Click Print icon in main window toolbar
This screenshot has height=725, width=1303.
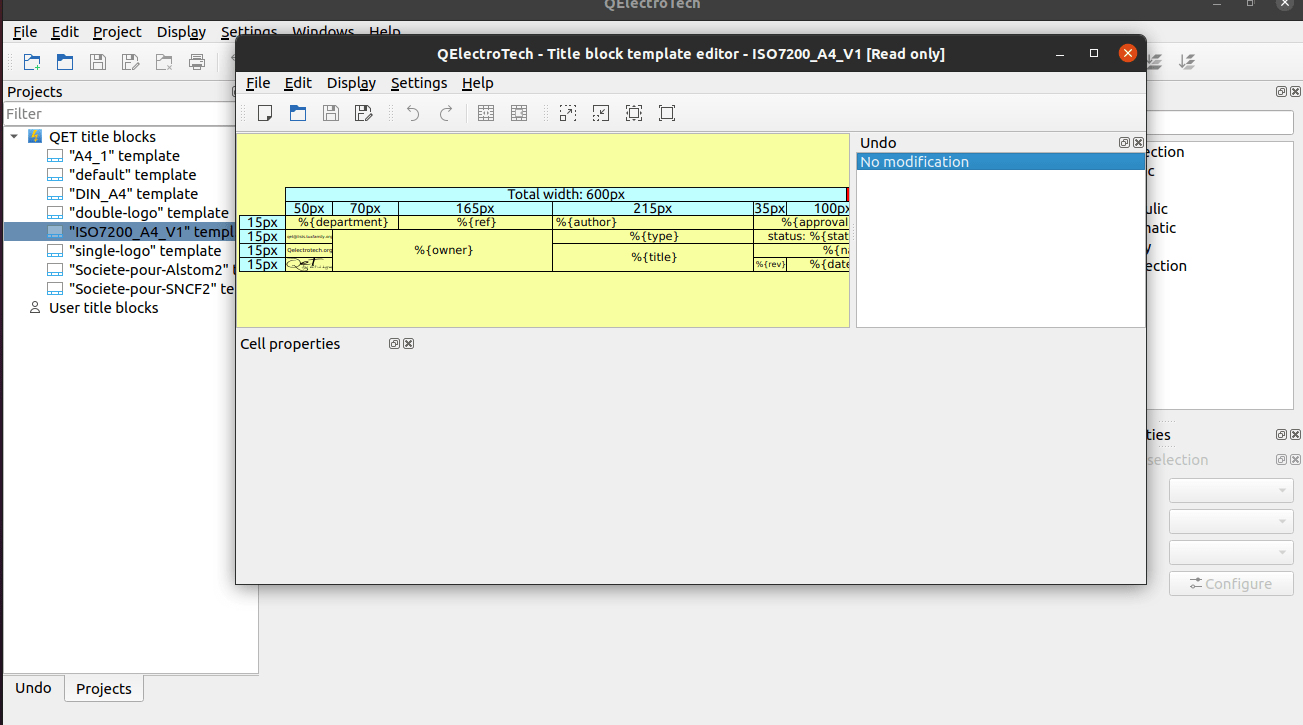(x=197, y=62)
